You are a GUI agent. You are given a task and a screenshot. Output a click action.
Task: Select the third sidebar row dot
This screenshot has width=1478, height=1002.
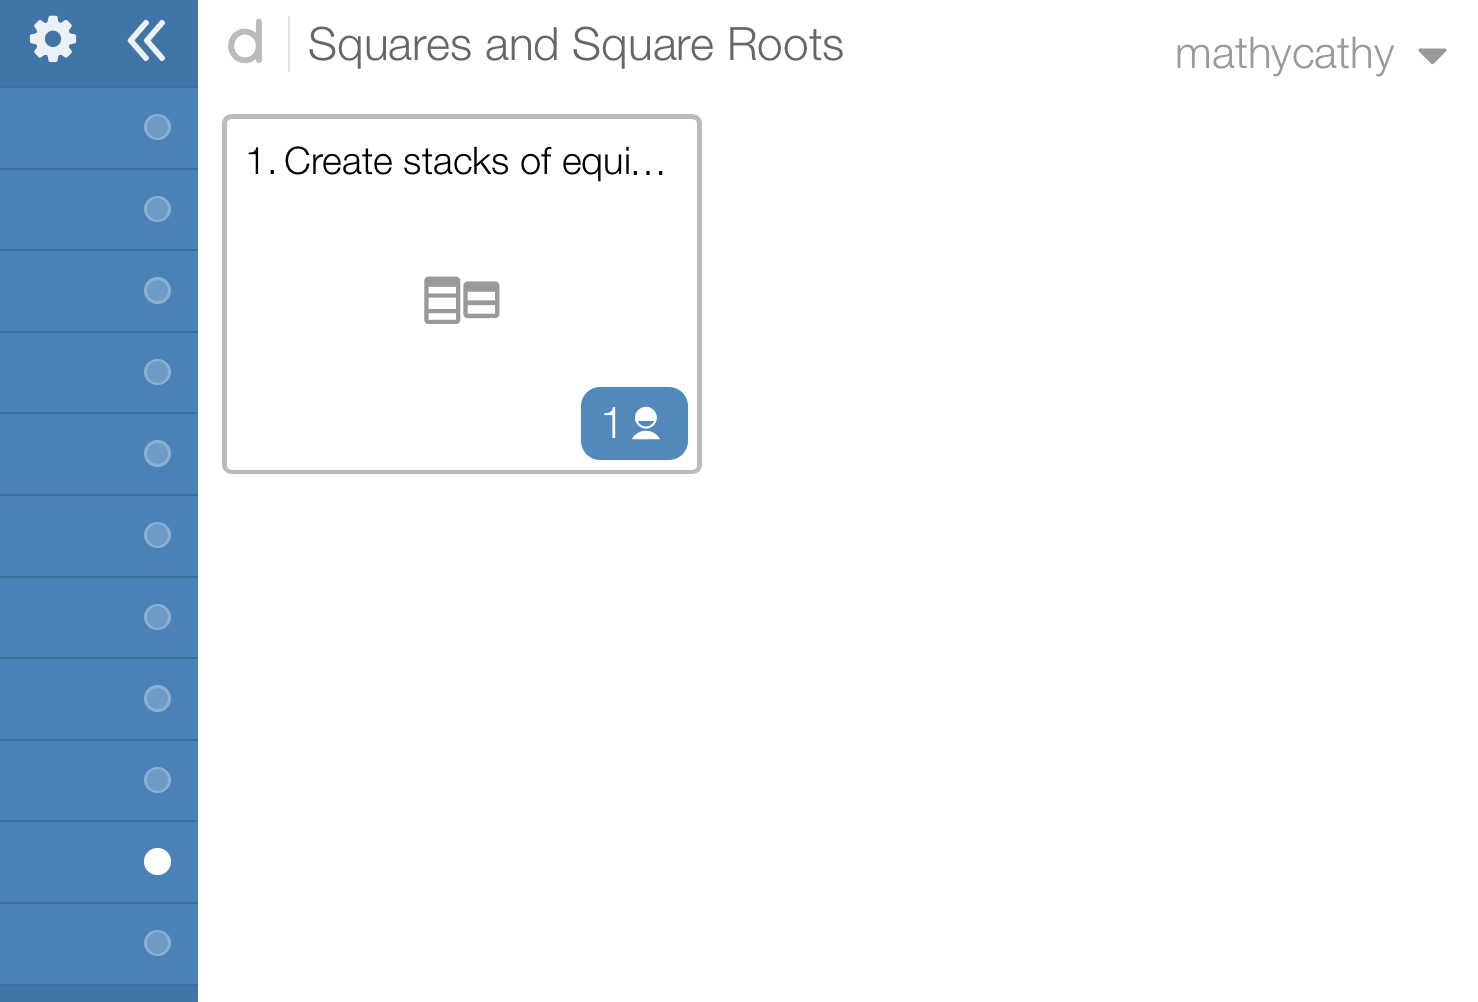[x=157, y=290]
